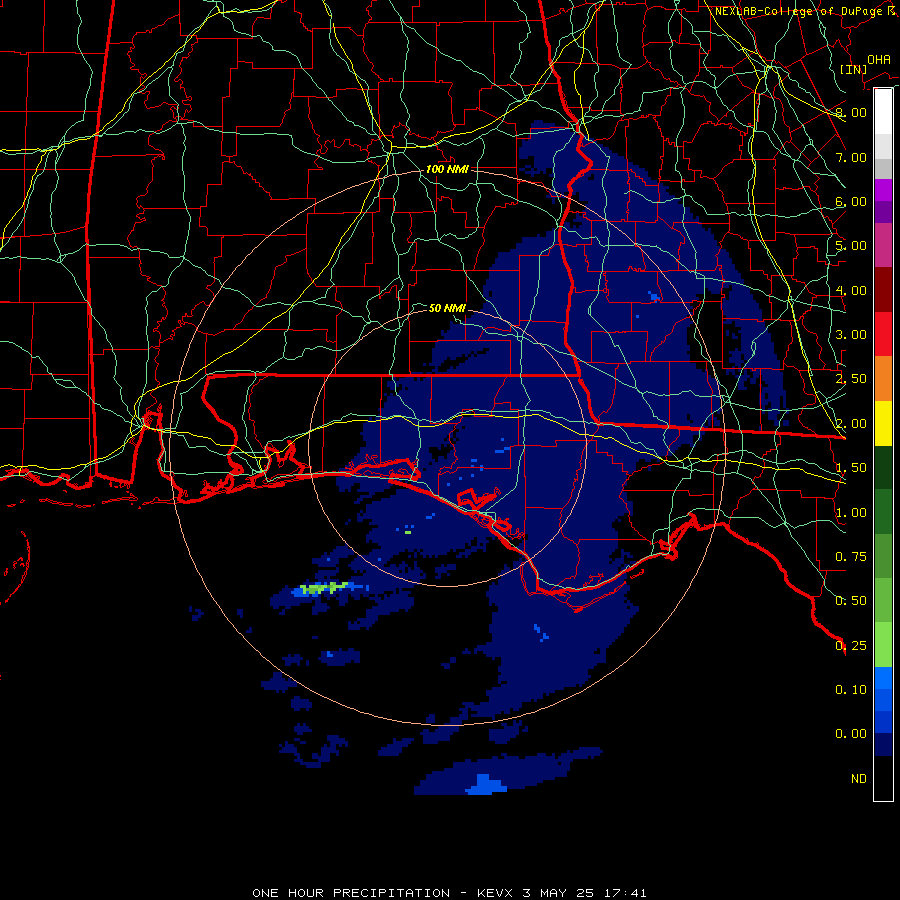Choose the dark red 4.00 legend swatch

(883, 290)
